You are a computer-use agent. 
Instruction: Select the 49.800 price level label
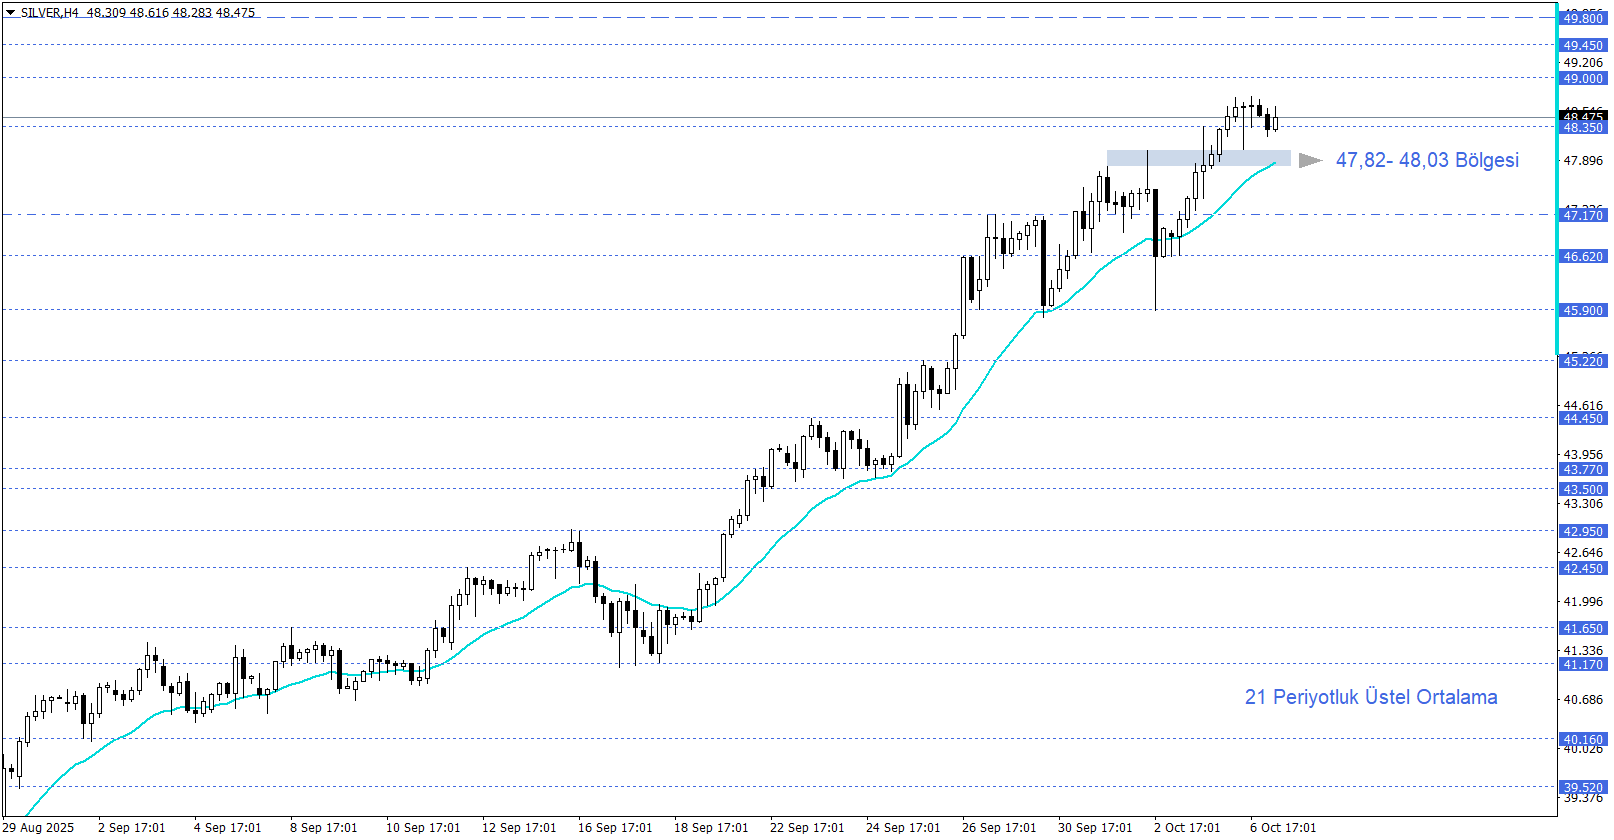(1583, 19)
